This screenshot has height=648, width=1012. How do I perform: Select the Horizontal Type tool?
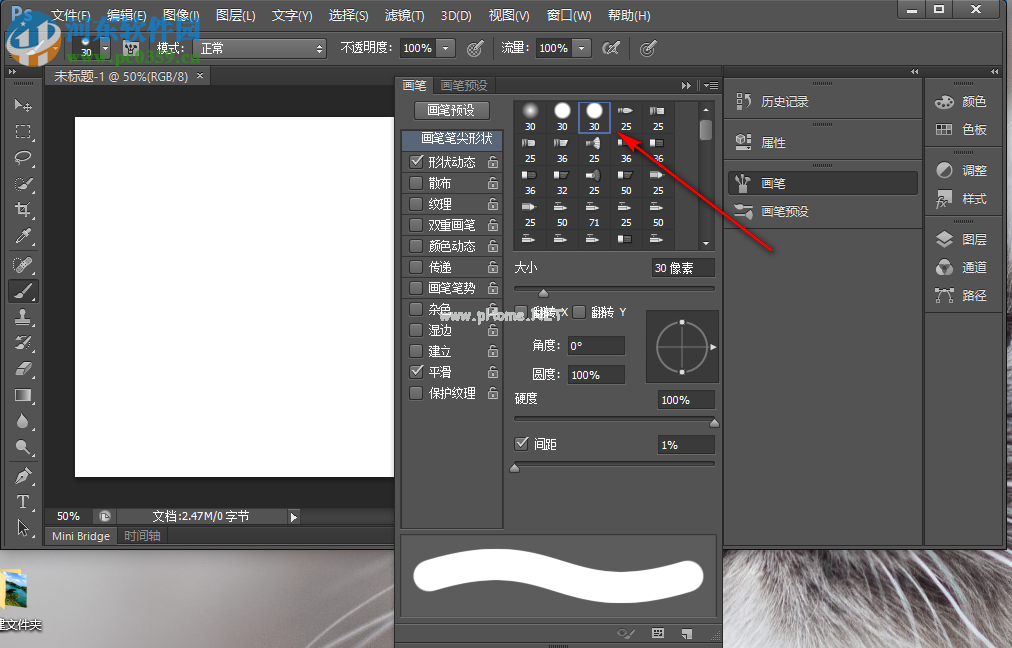point(23,501)
